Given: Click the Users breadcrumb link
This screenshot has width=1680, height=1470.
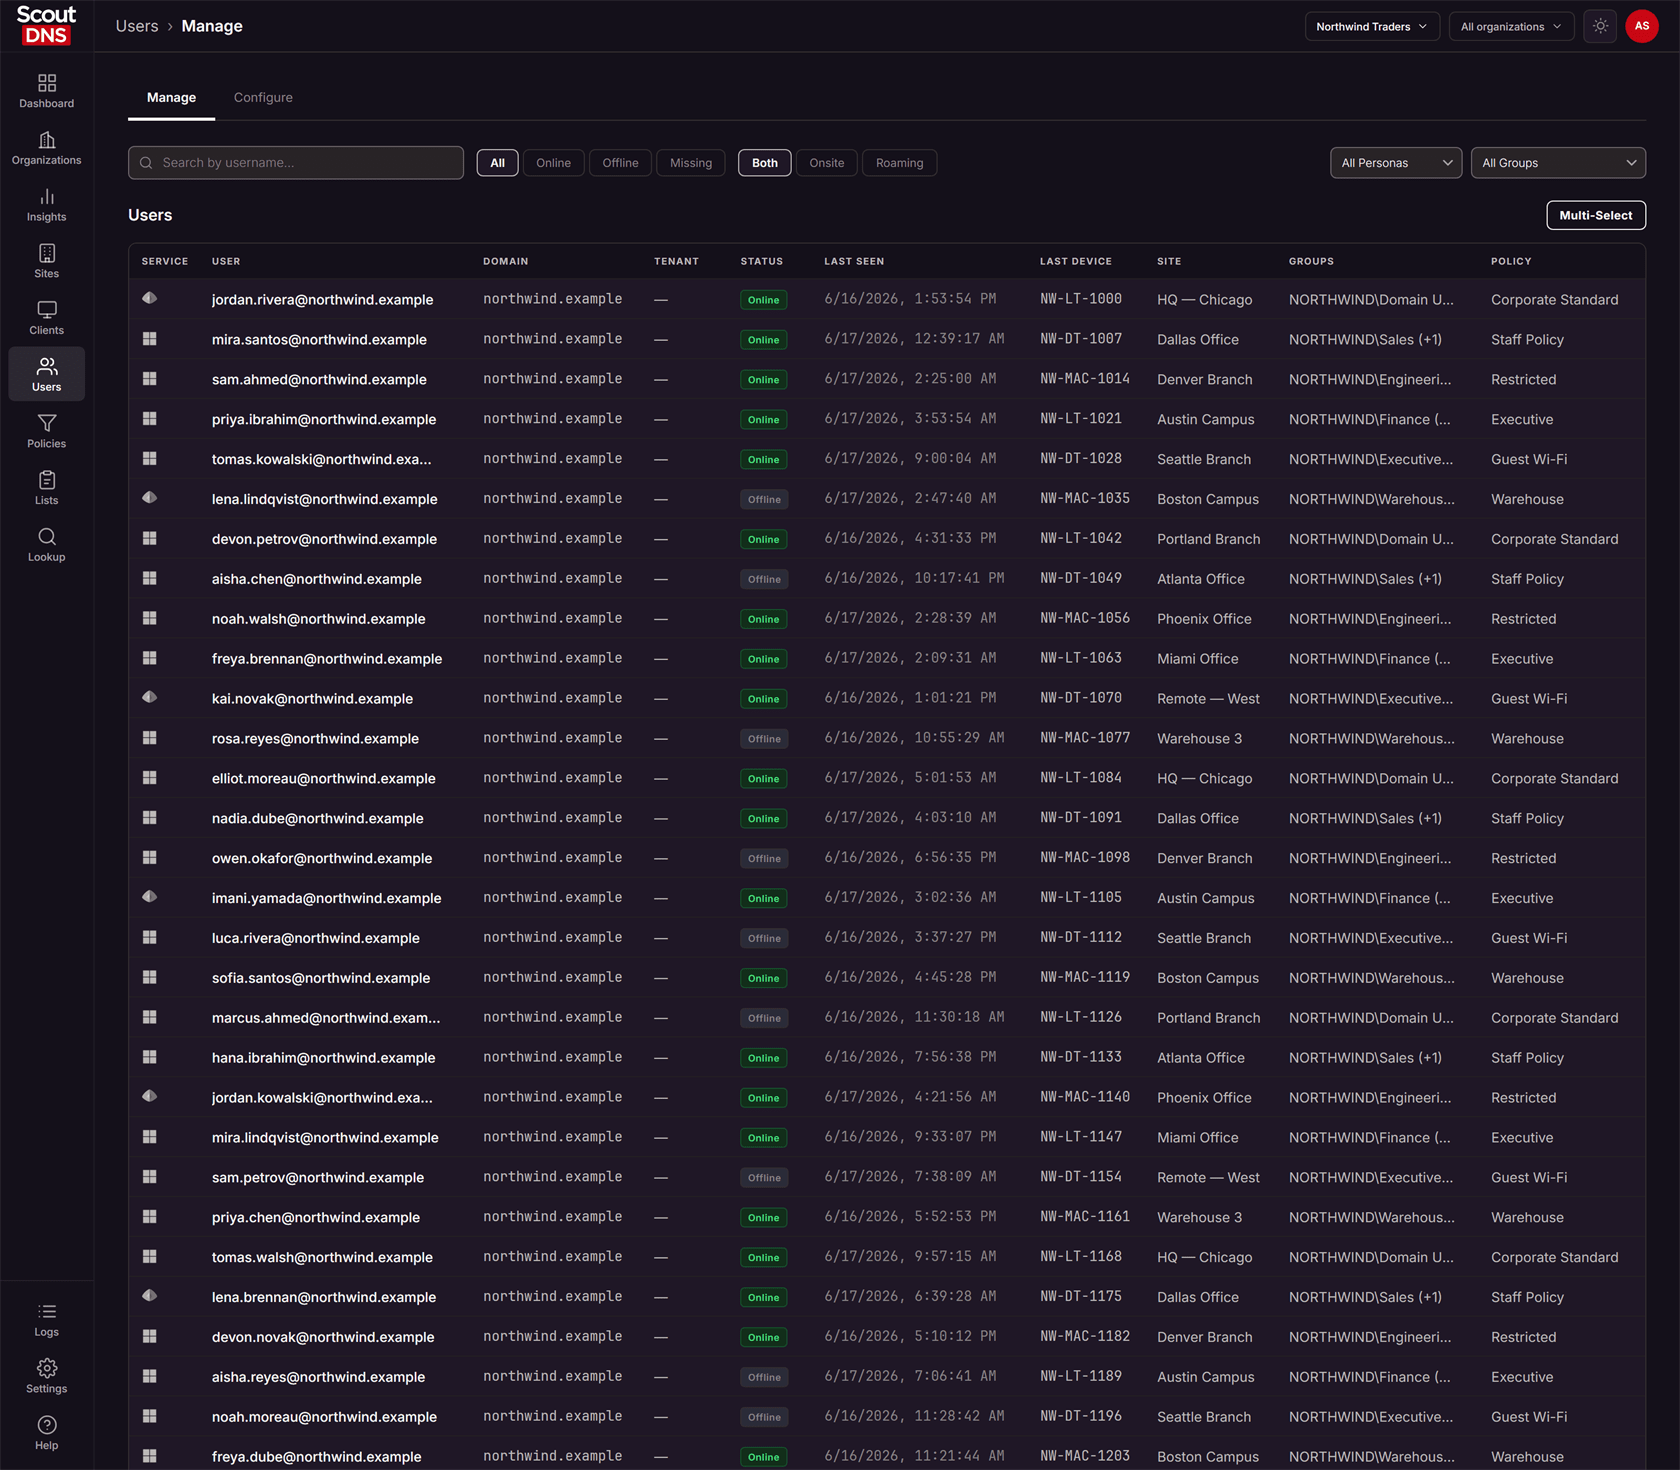Looking at the screenshot, I should 137,26.
